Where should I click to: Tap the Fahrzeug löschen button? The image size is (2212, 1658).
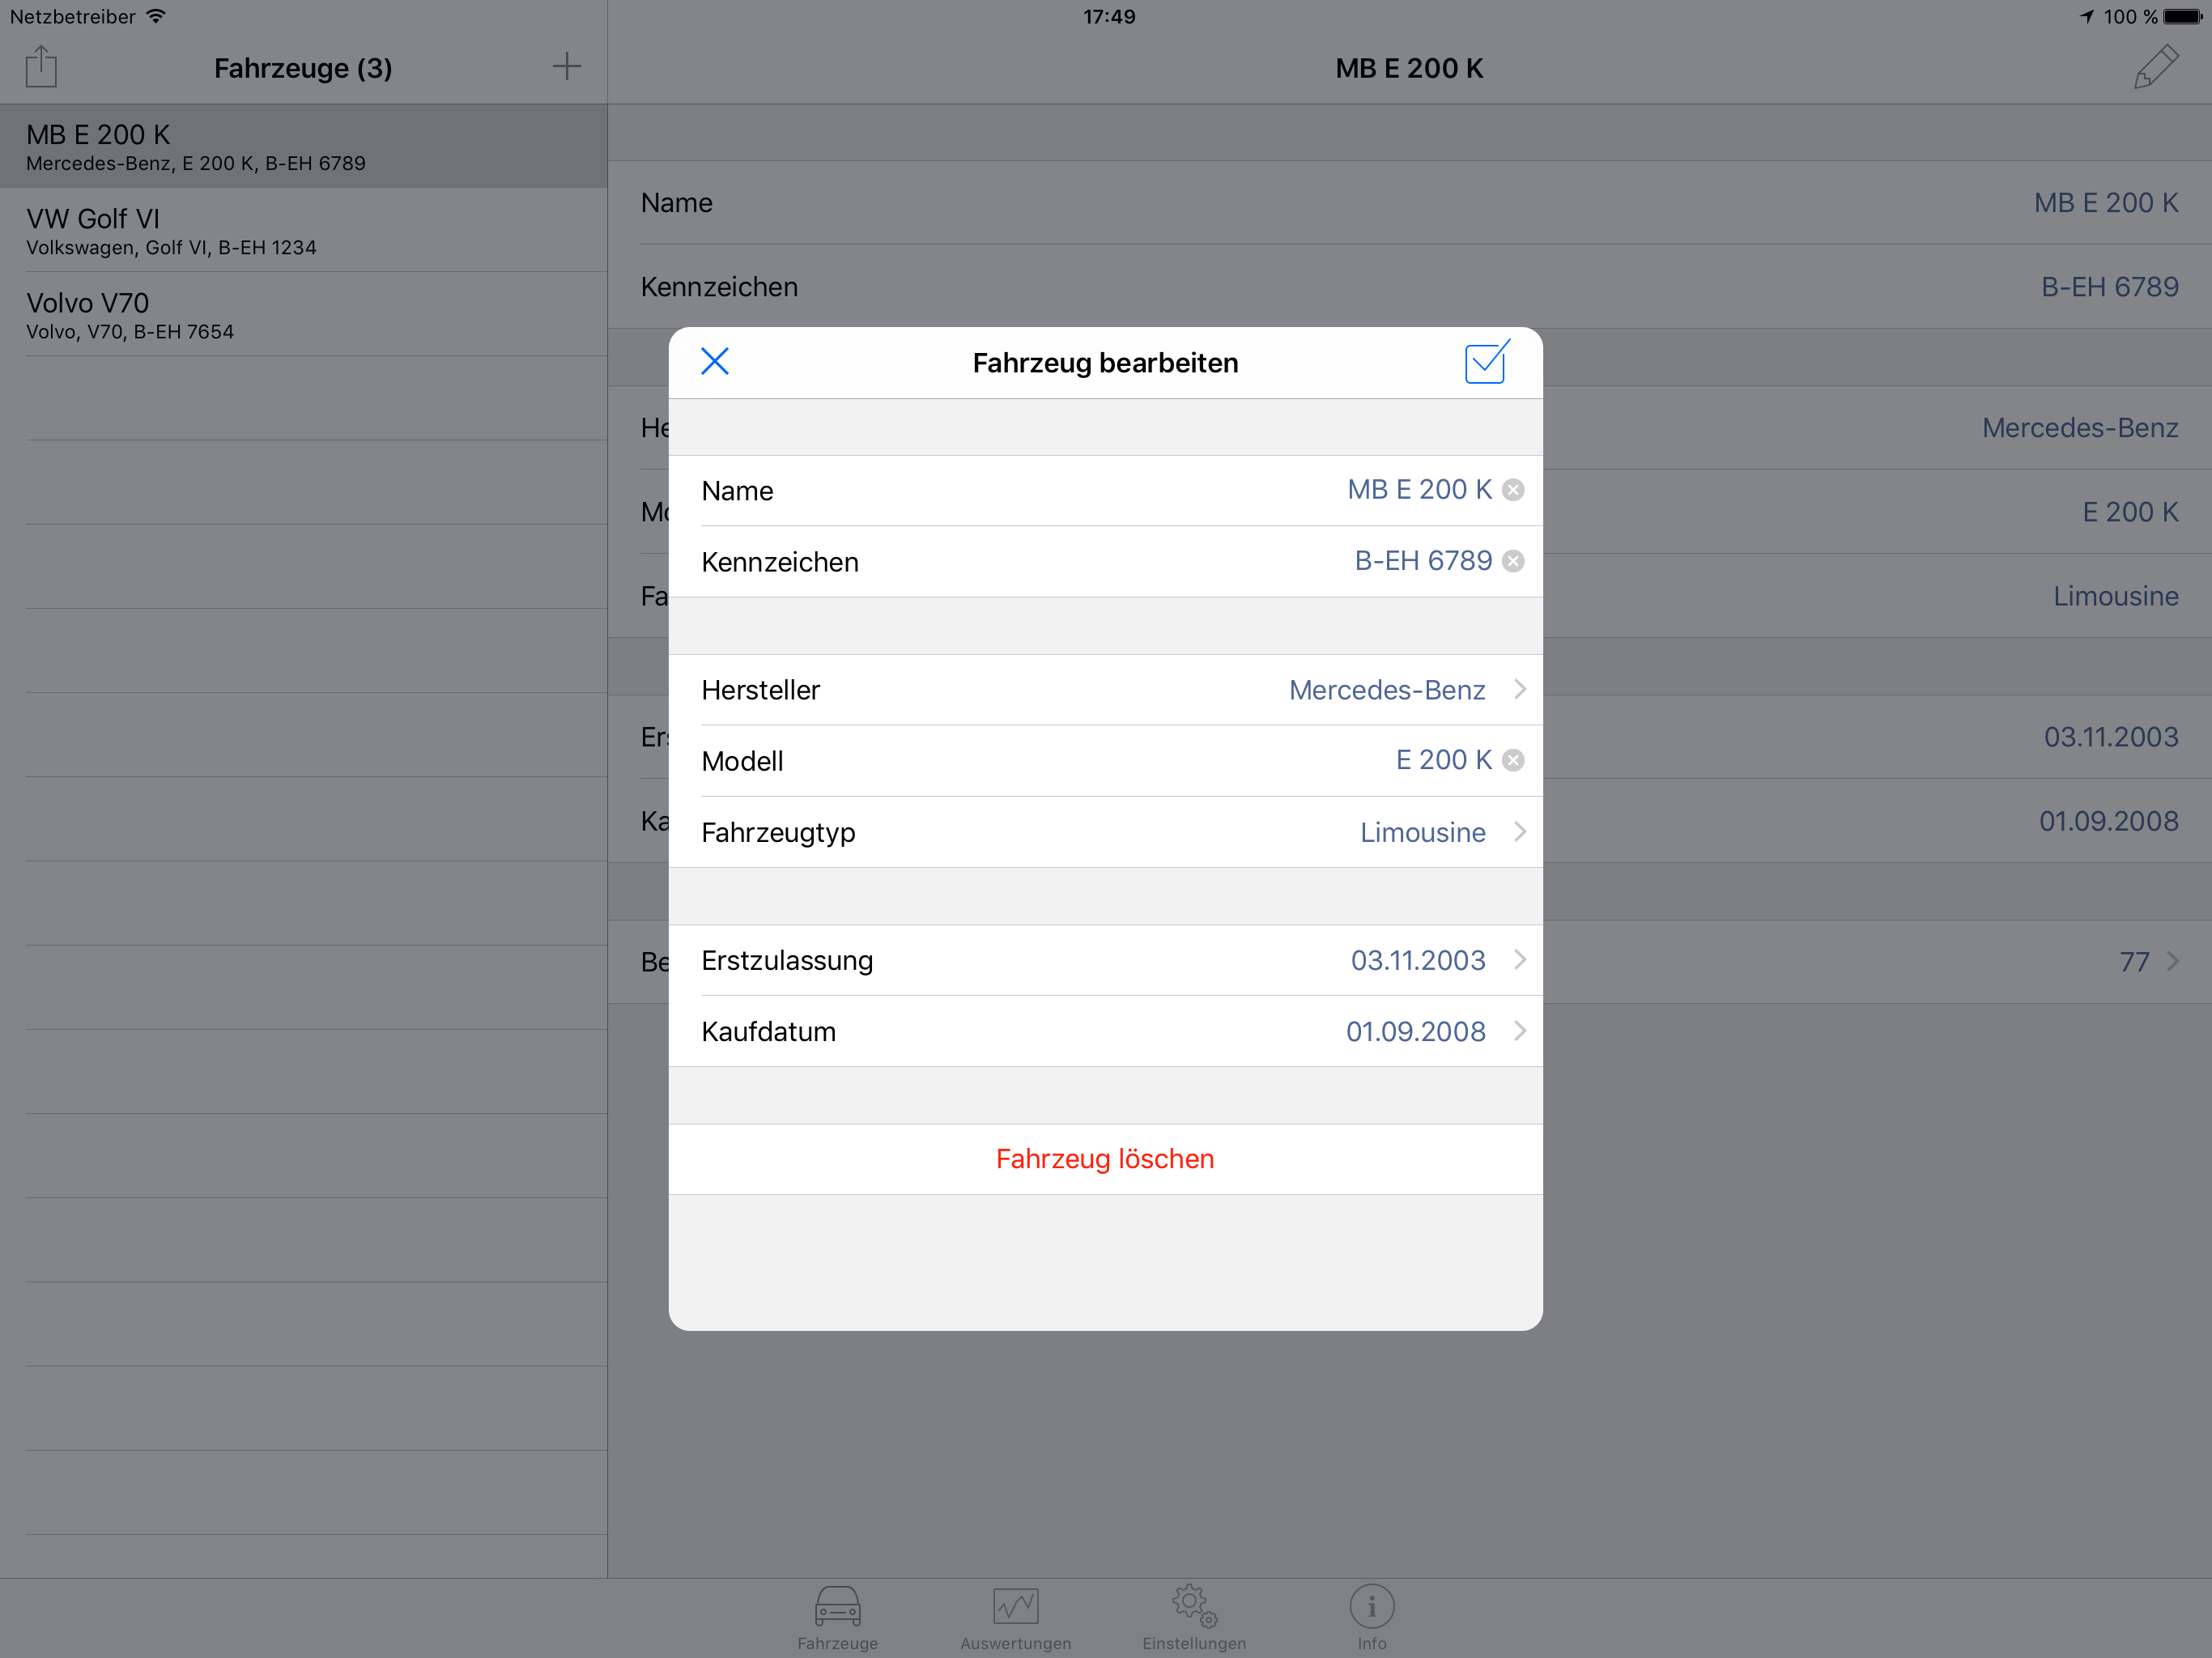point(1105,1159)
